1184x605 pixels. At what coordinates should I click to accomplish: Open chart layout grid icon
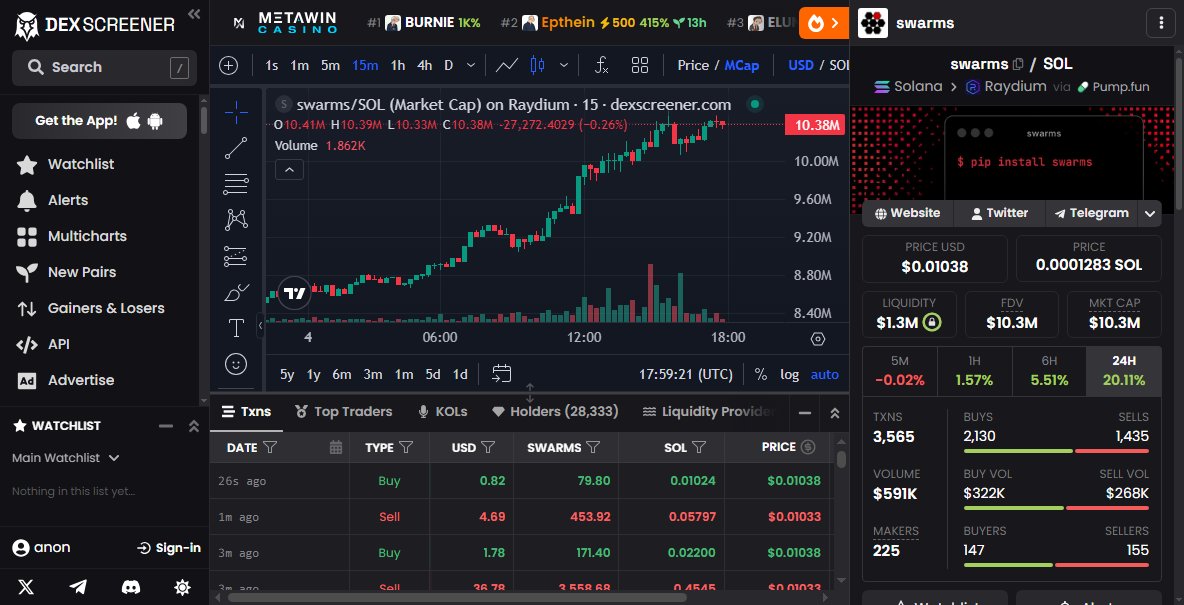point(640,66)
